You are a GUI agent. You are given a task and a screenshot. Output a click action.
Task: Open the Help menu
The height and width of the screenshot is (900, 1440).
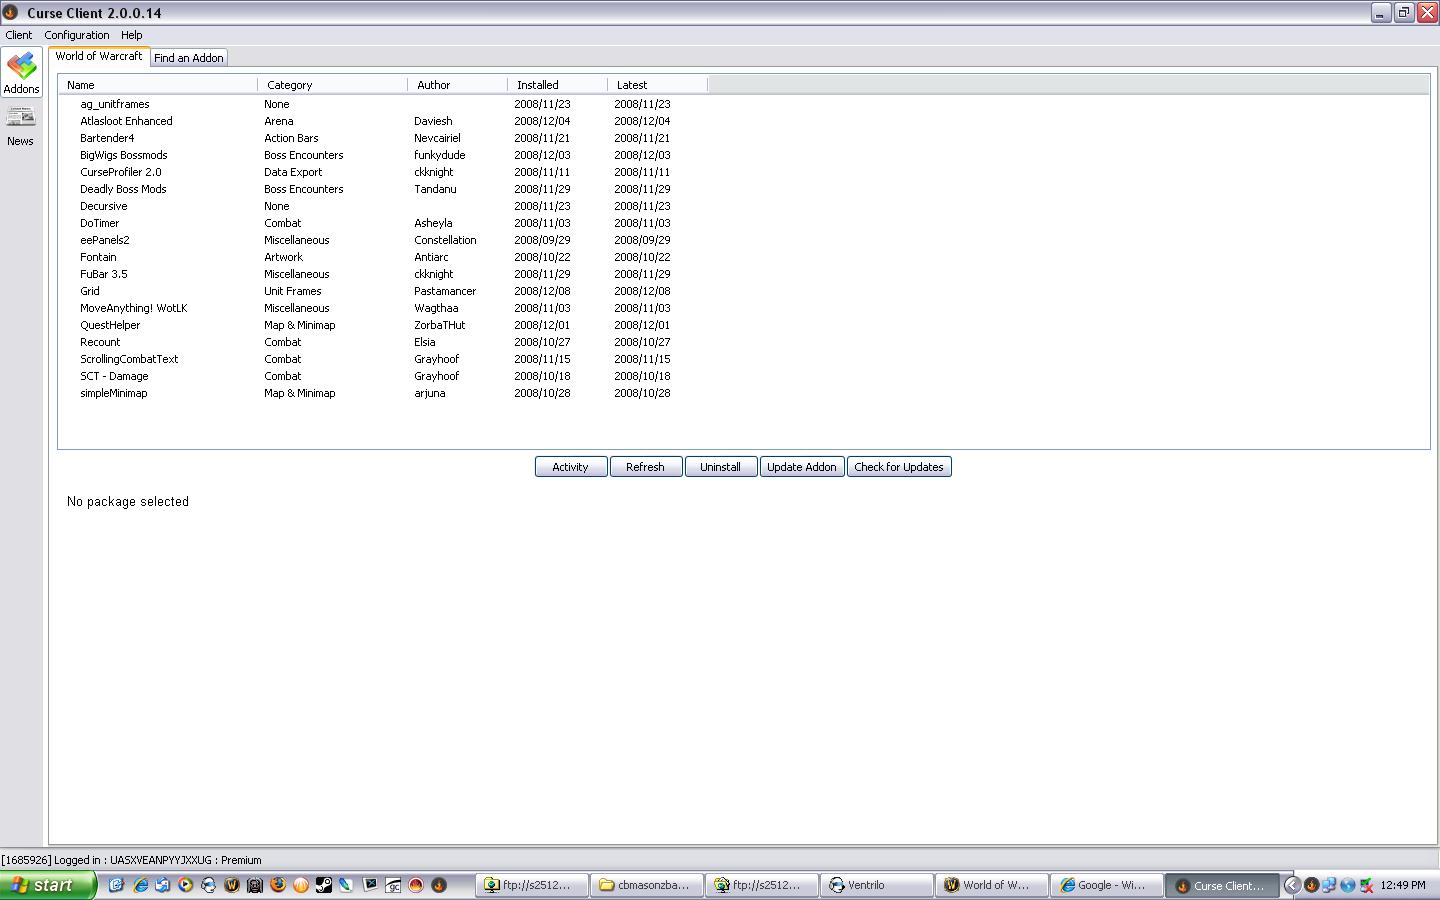[131, 35]
